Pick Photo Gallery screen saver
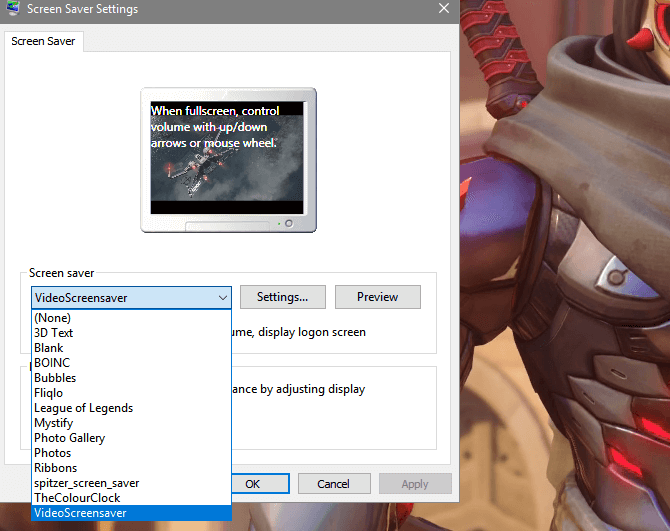Viewport: 670px width, 531px height. coord(69,438)
